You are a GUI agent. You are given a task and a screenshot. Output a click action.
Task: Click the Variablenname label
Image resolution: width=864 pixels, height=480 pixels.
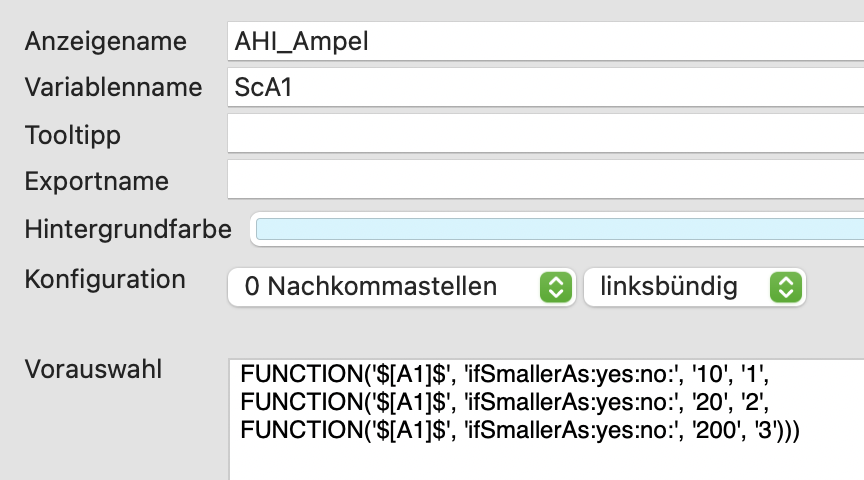pos(114,88)
